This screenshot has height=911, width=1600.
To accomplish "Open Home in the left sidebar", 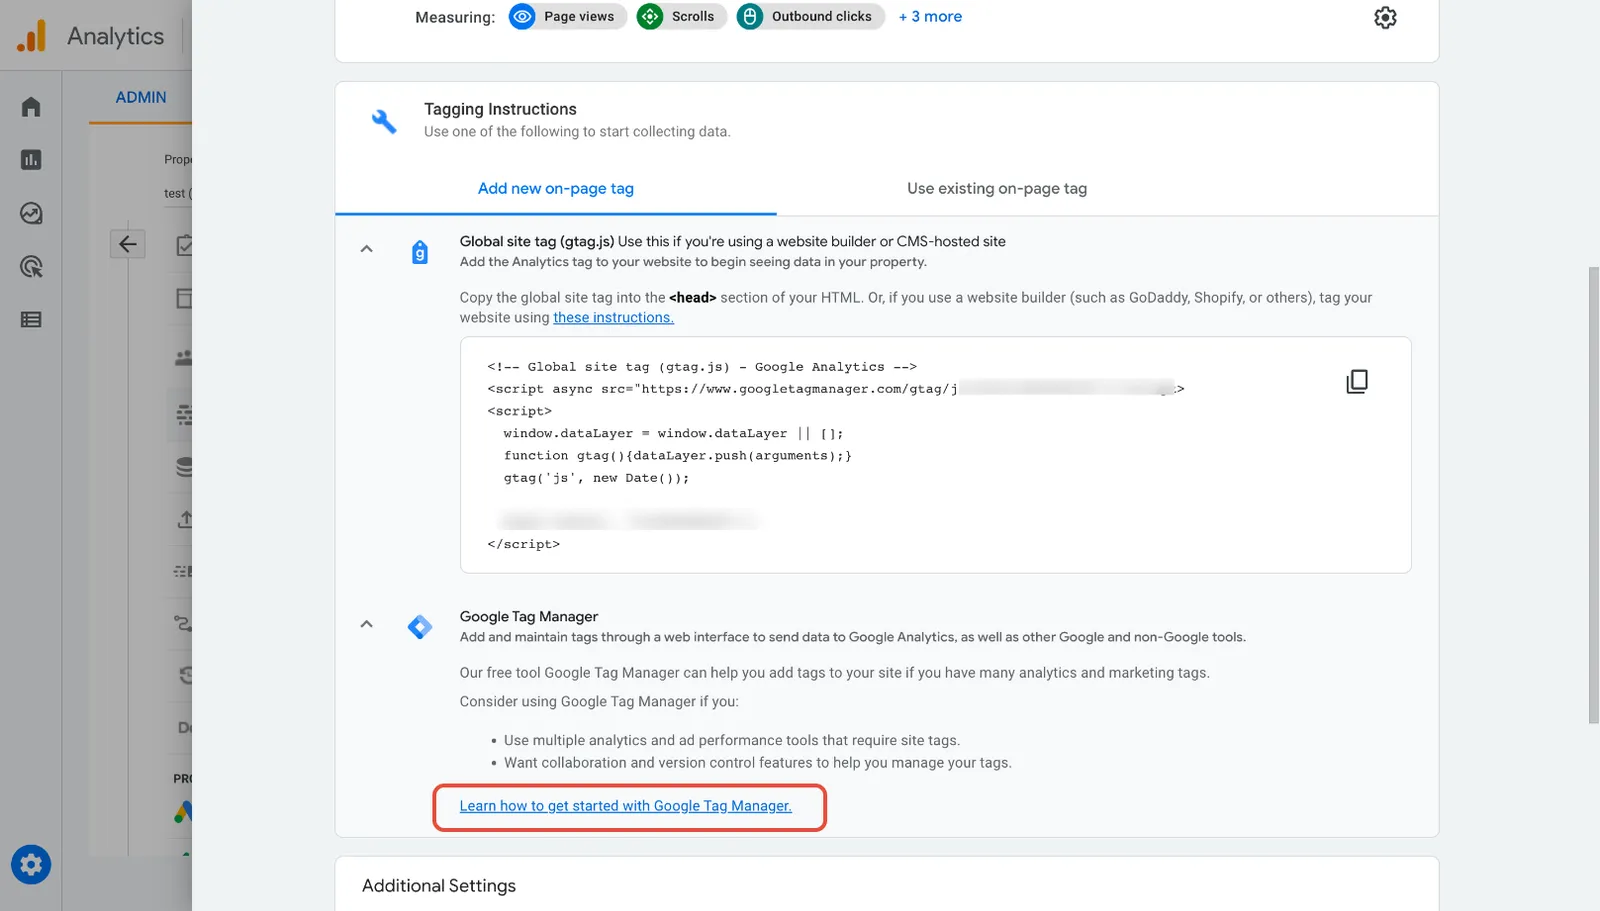I will 31,107.
